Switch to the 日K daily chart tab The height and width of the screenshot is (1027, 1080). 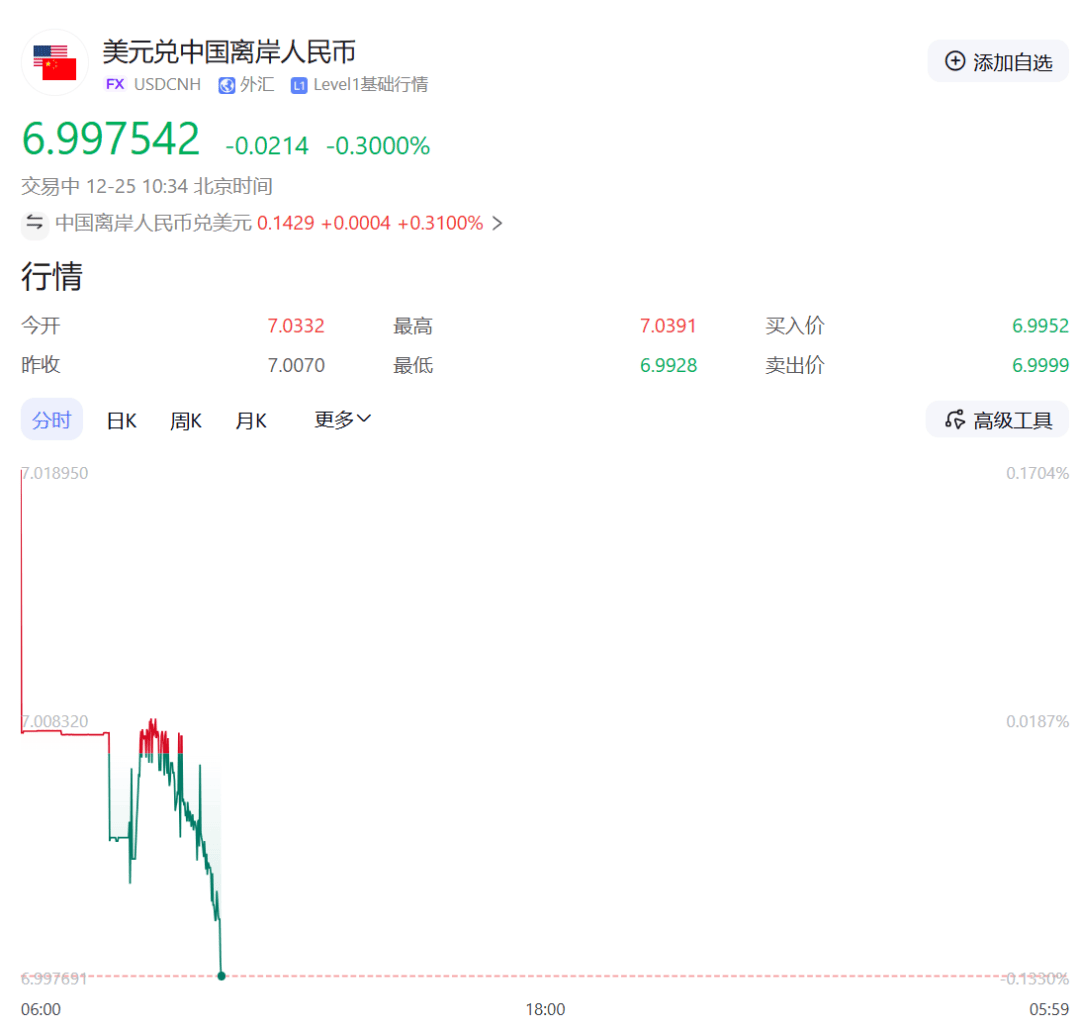coord(120,419)
